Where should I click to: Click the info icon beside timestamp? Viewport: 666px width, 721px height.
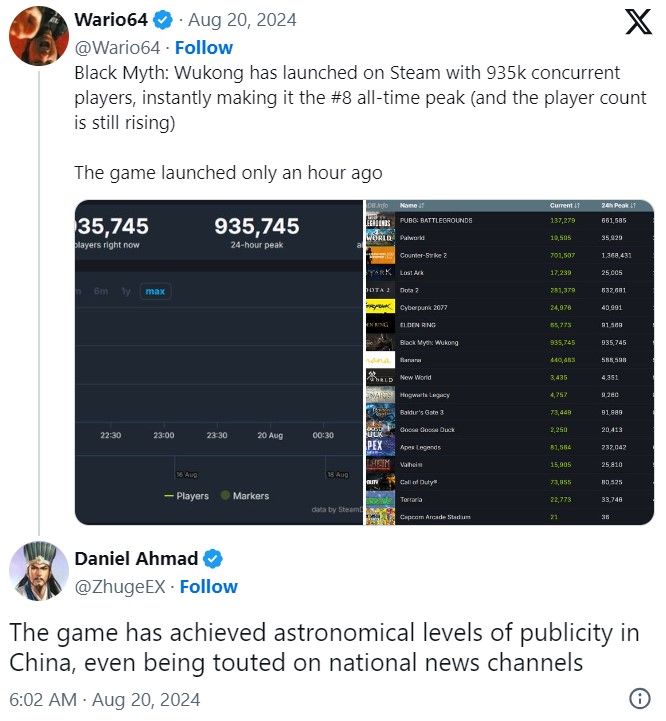640,698
